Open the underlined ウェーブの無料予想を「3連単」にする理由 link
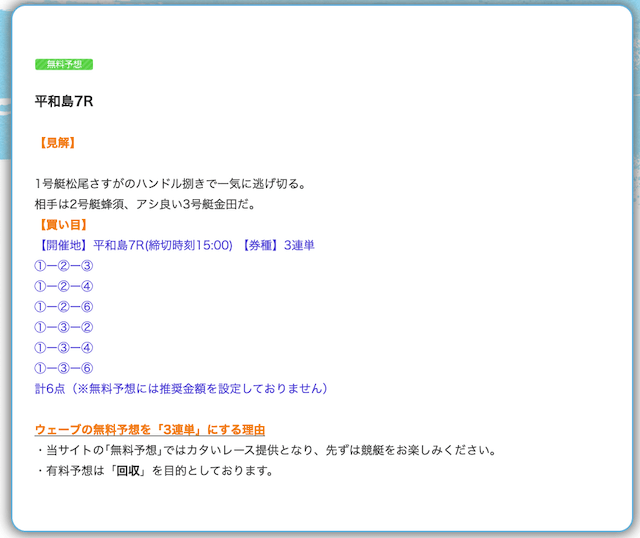Screen dimensions: 640x538 150,430
